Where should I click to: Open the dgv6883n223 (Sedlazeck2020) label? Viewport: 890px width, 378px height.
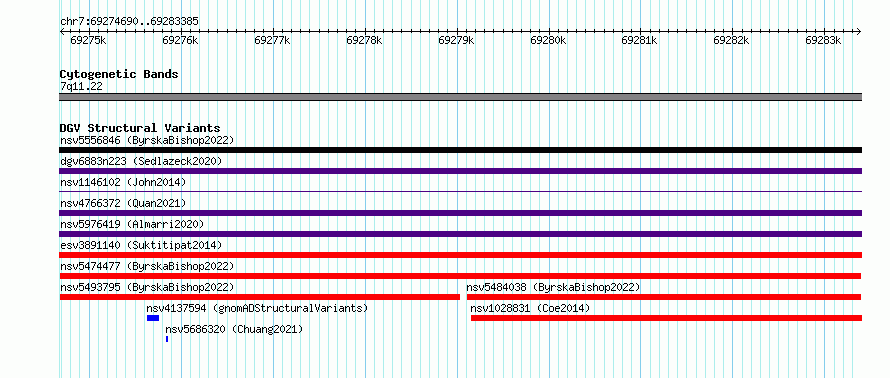(141, 161)
